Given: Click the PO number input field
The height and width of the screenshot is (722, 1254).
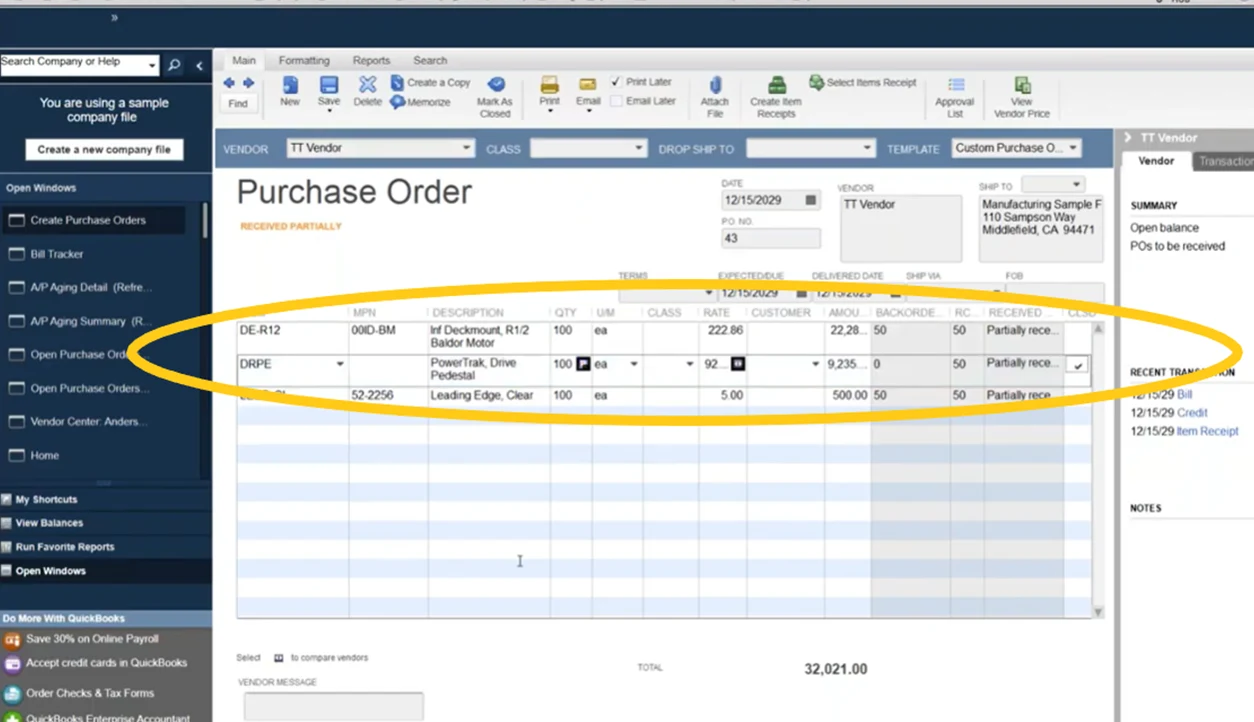Looking at the screenshot, I should 770,238.
